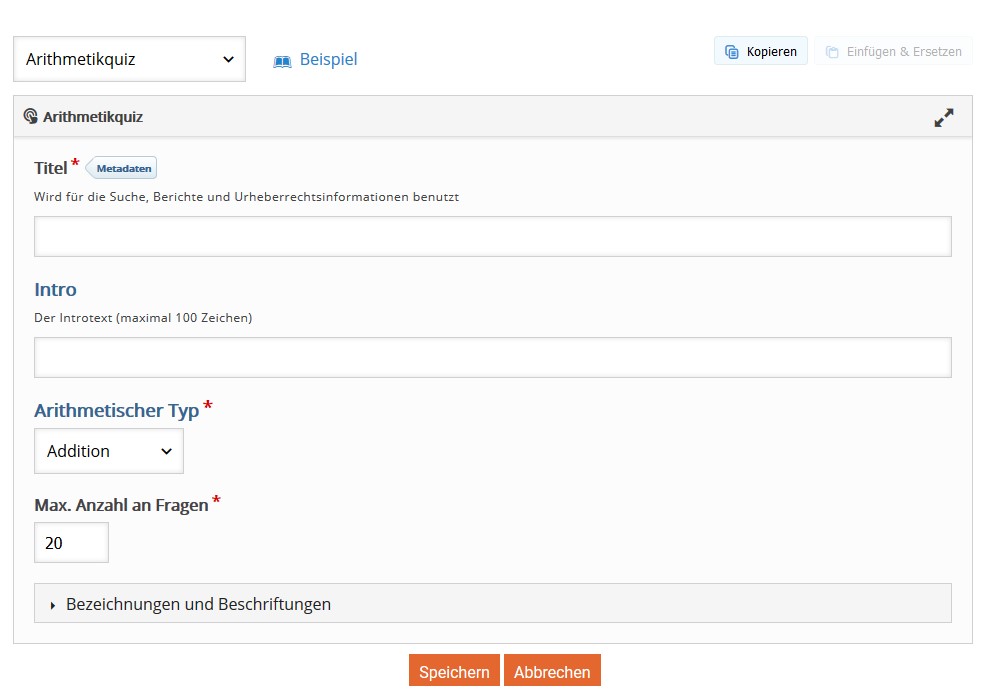Click the triangle arrow next to Bezeichnungen

coord(53,605)
